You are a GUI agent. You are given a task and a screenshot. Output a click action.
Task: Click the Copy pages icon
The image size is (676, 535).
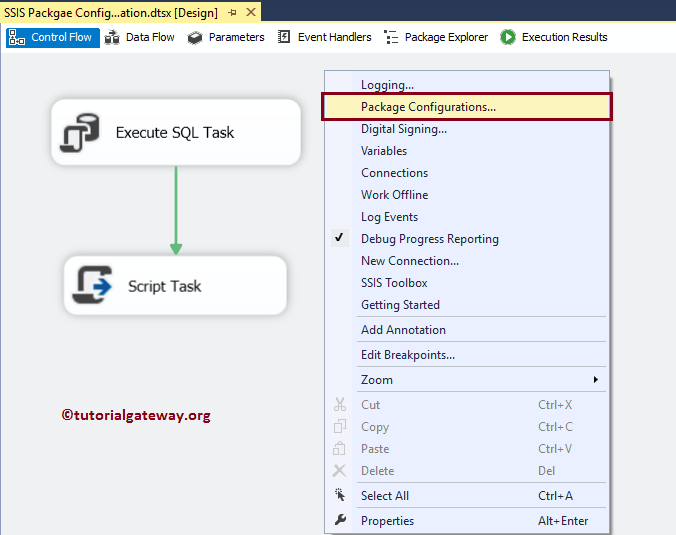340,426
